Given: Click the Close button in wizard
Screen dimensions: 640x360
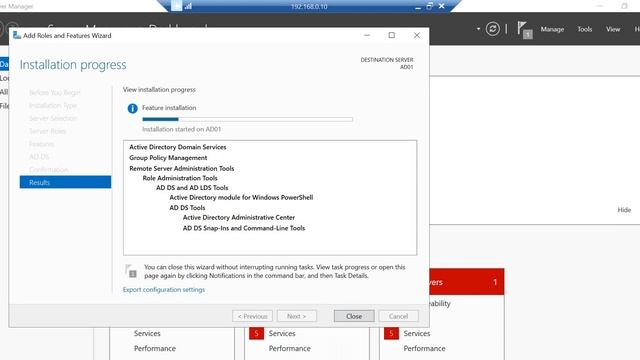Looking at the screenshot, I should point(354,316).
